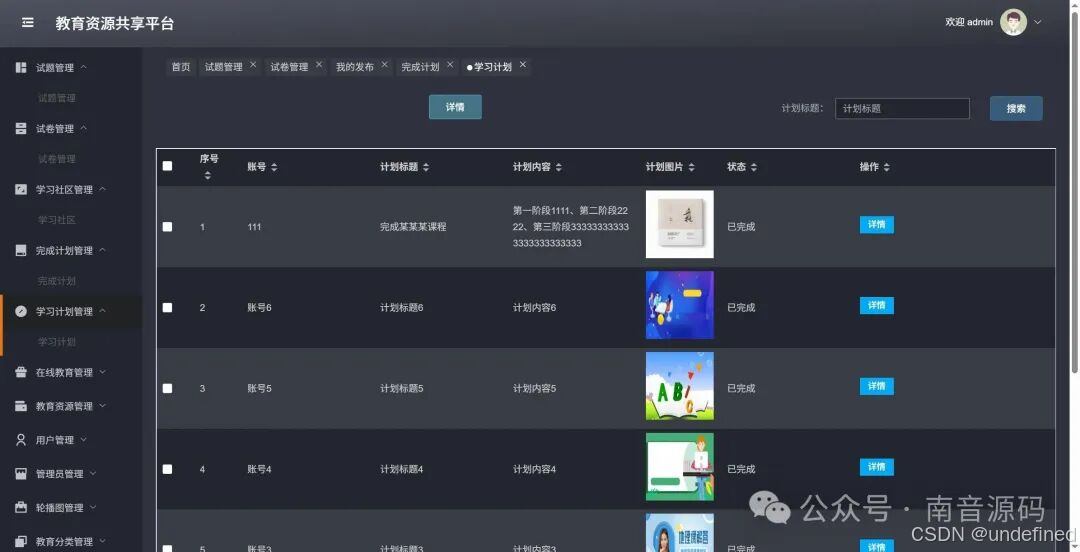Expand the 管理员管理 sidebar group
Image resolution: width=1080 pixels, height=552 pixels.
click(93, 473)
